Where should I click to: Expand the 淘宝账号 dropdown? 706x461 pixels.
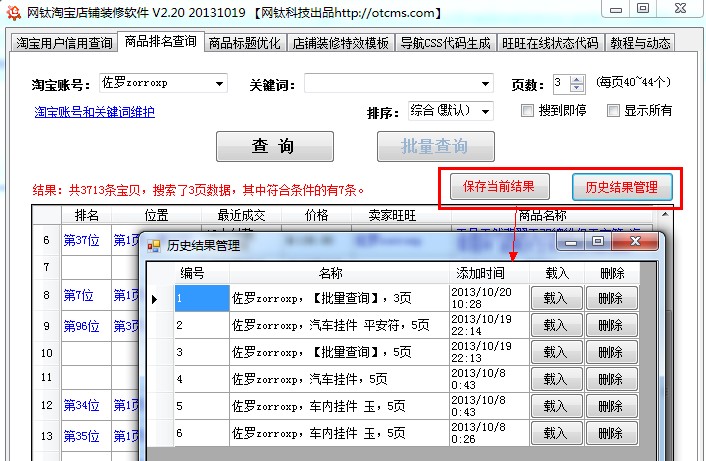click(219, 84)
